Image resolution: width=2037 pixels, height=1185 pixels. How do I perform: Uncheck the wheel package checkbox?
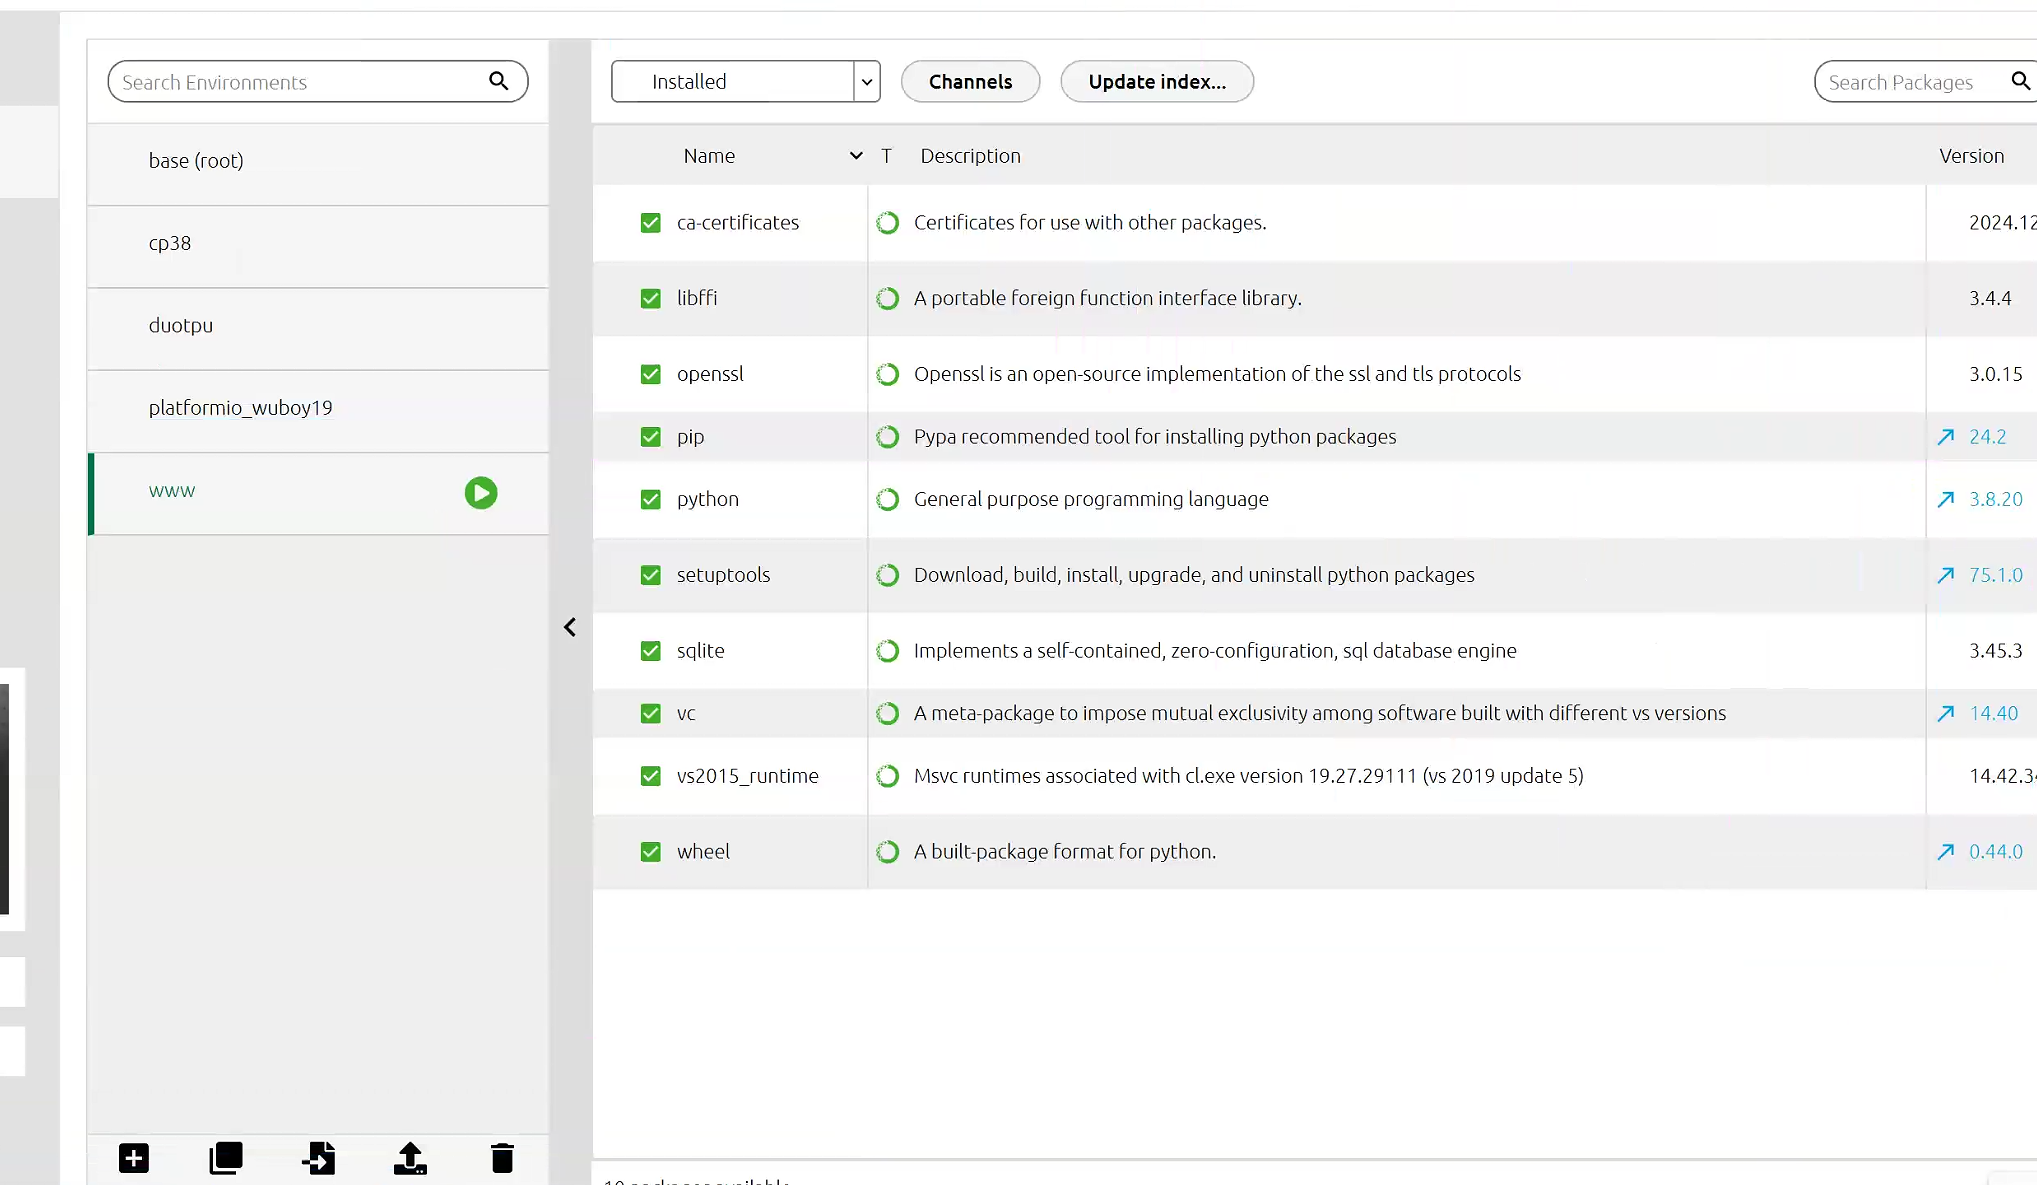tap(651, 852)
